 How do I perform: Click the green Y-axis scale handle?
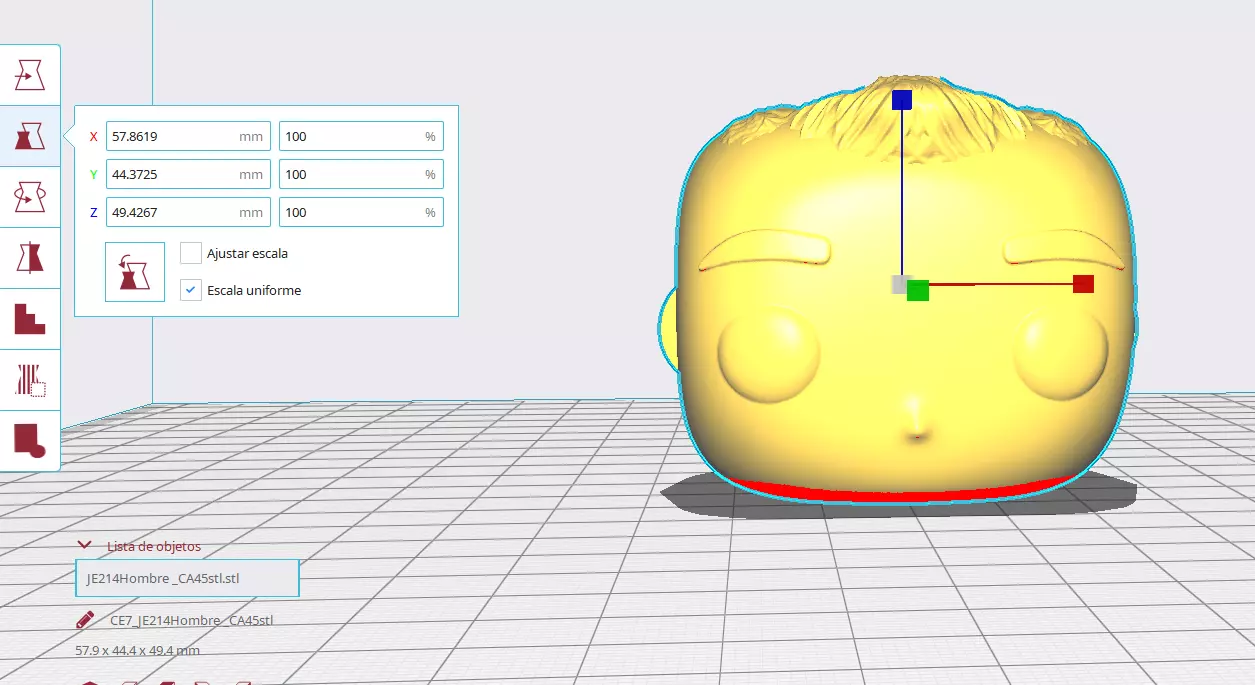coord(918,291)
